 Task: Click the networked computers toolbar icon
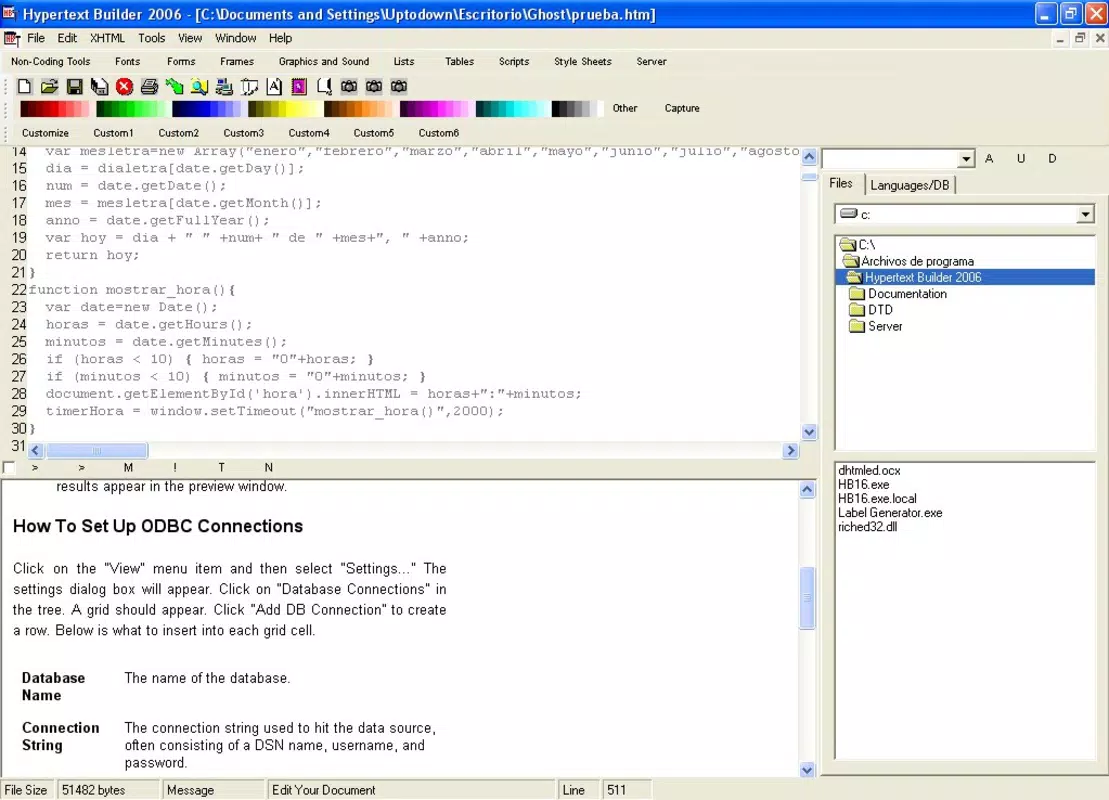point(224,86)
